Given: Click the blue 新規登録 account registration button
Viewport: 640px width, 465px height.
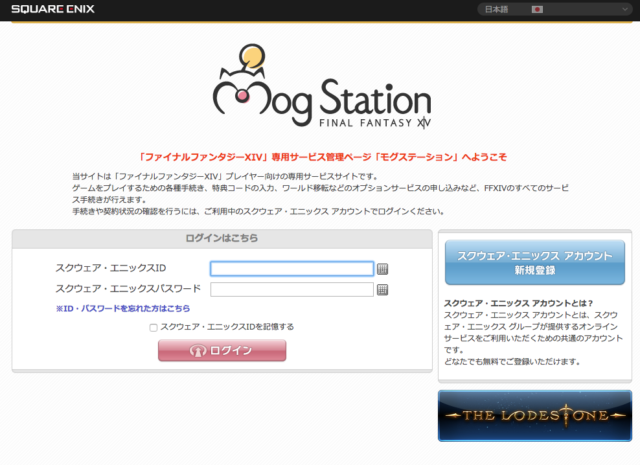Looking at the screenshot, I should coord(534,263).
